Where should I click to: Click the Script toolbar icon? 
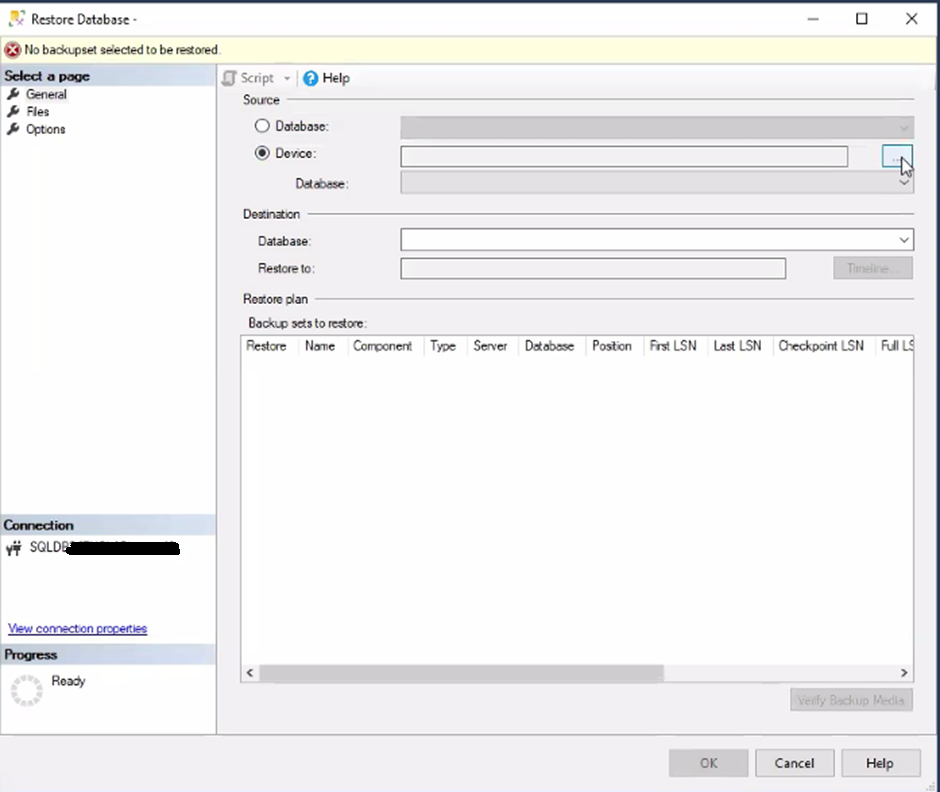tap(229, 78)
